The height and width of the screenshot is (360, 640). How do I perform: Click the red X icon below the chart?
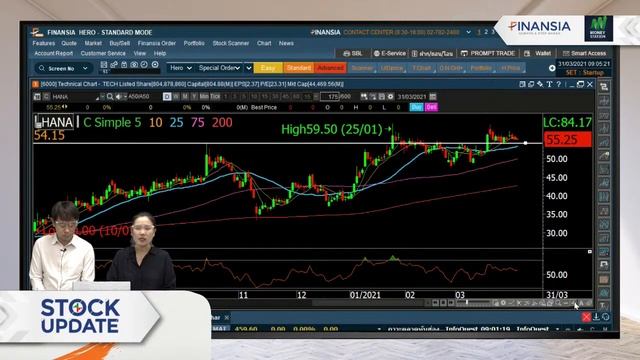click(x=586, y=317)
